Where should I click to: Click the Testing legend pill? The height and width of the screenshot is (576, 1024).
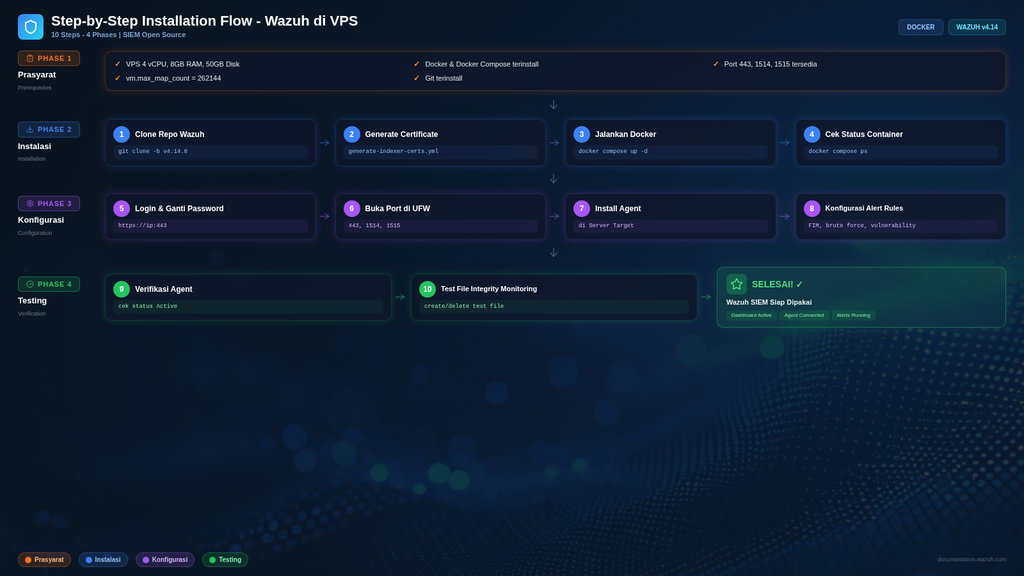pyautogui.click(x=225, y=560)
